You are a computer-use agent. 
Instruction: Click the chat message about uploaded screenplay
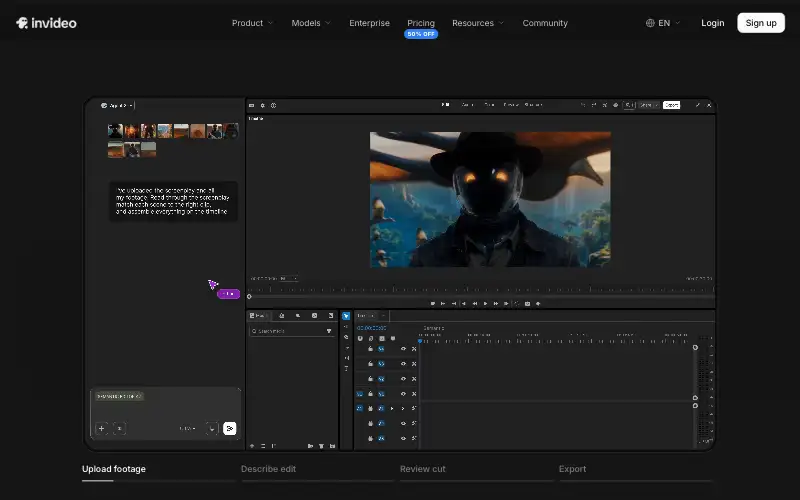point(172,201)
